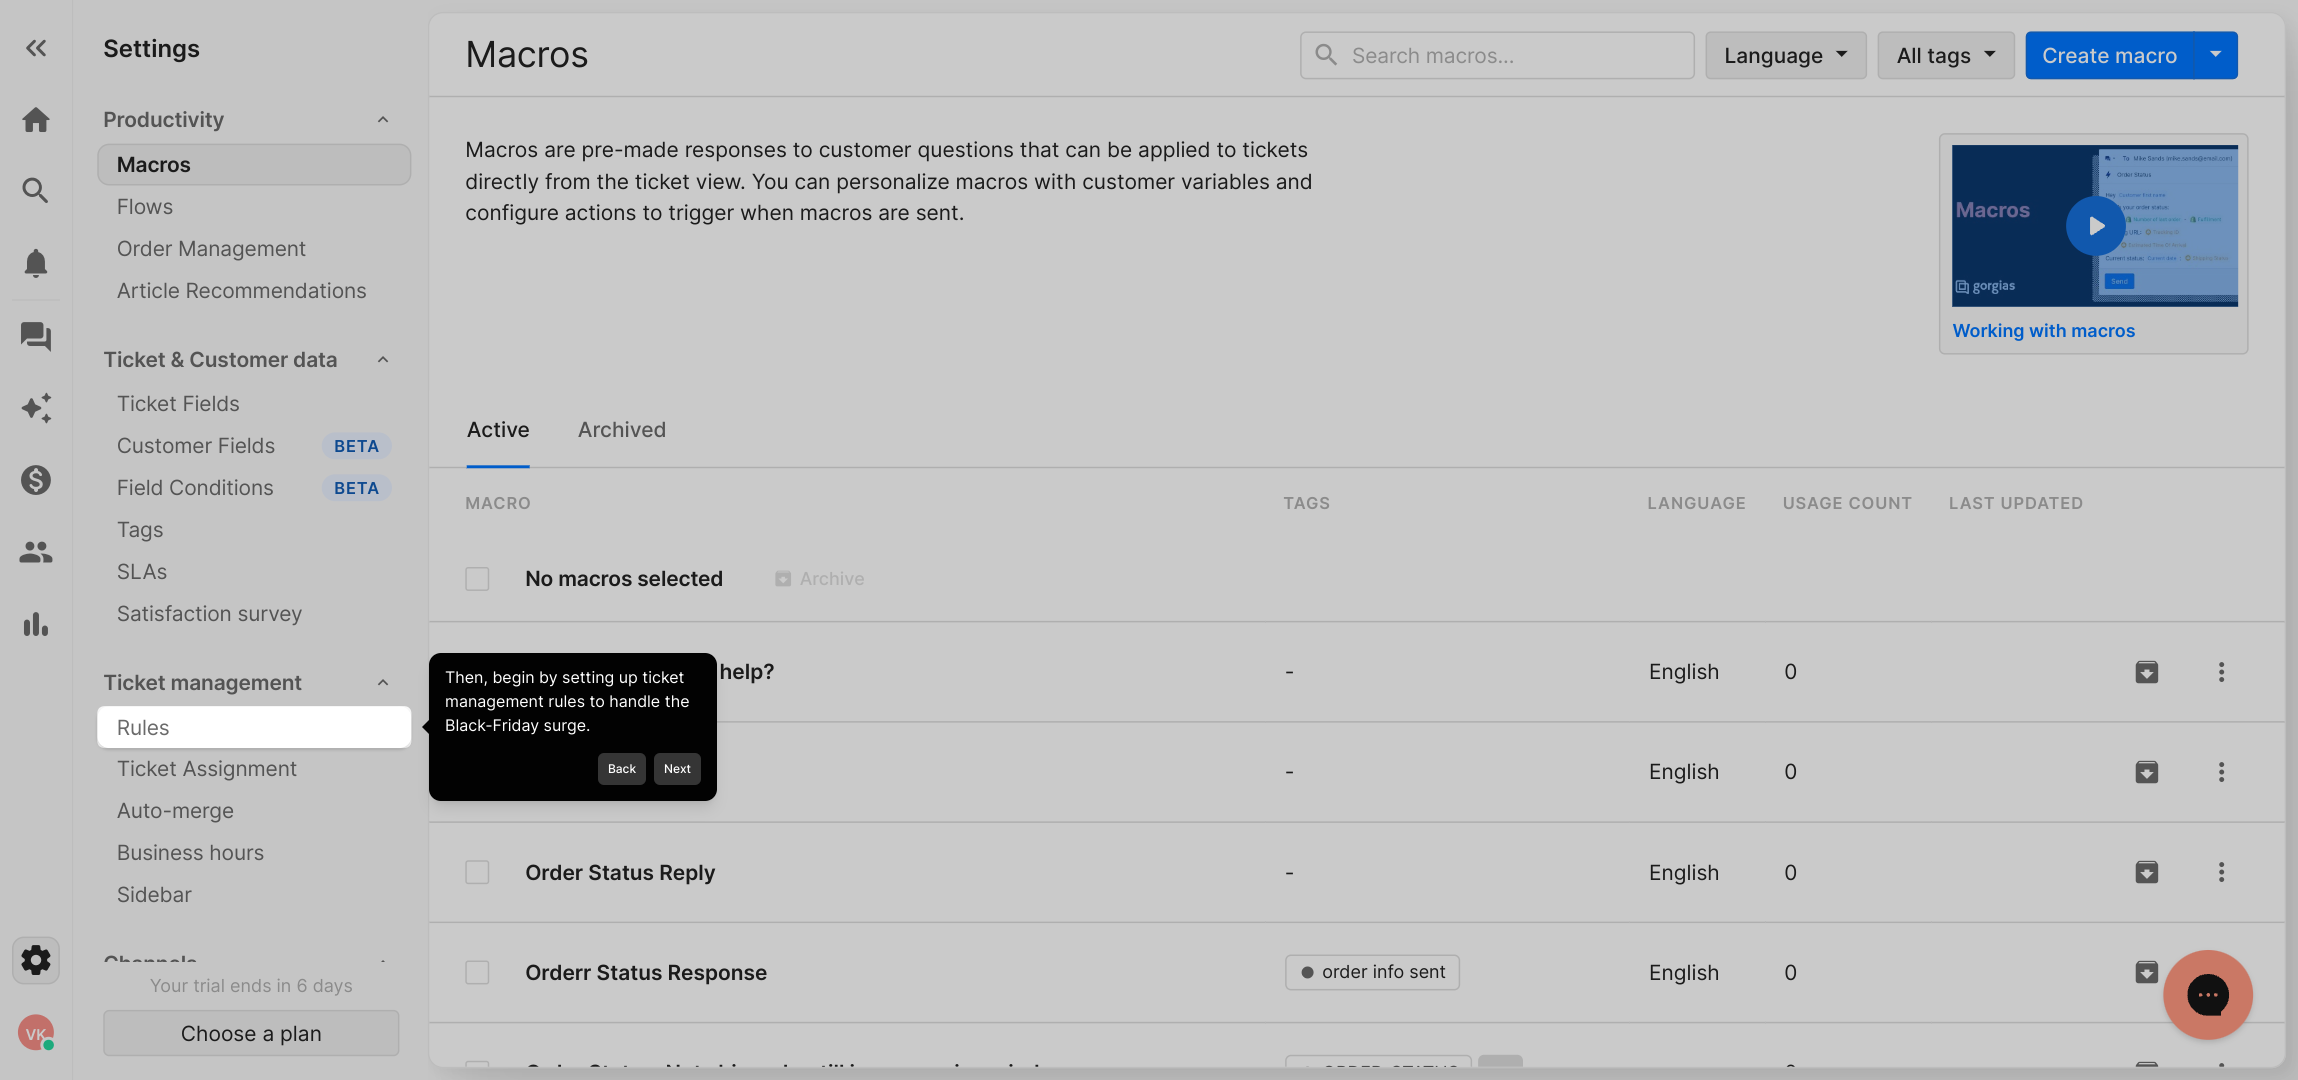Screen dimensions: 2298x1080
Task: Open notifications bell icon
Action: [x=36, y=263]
